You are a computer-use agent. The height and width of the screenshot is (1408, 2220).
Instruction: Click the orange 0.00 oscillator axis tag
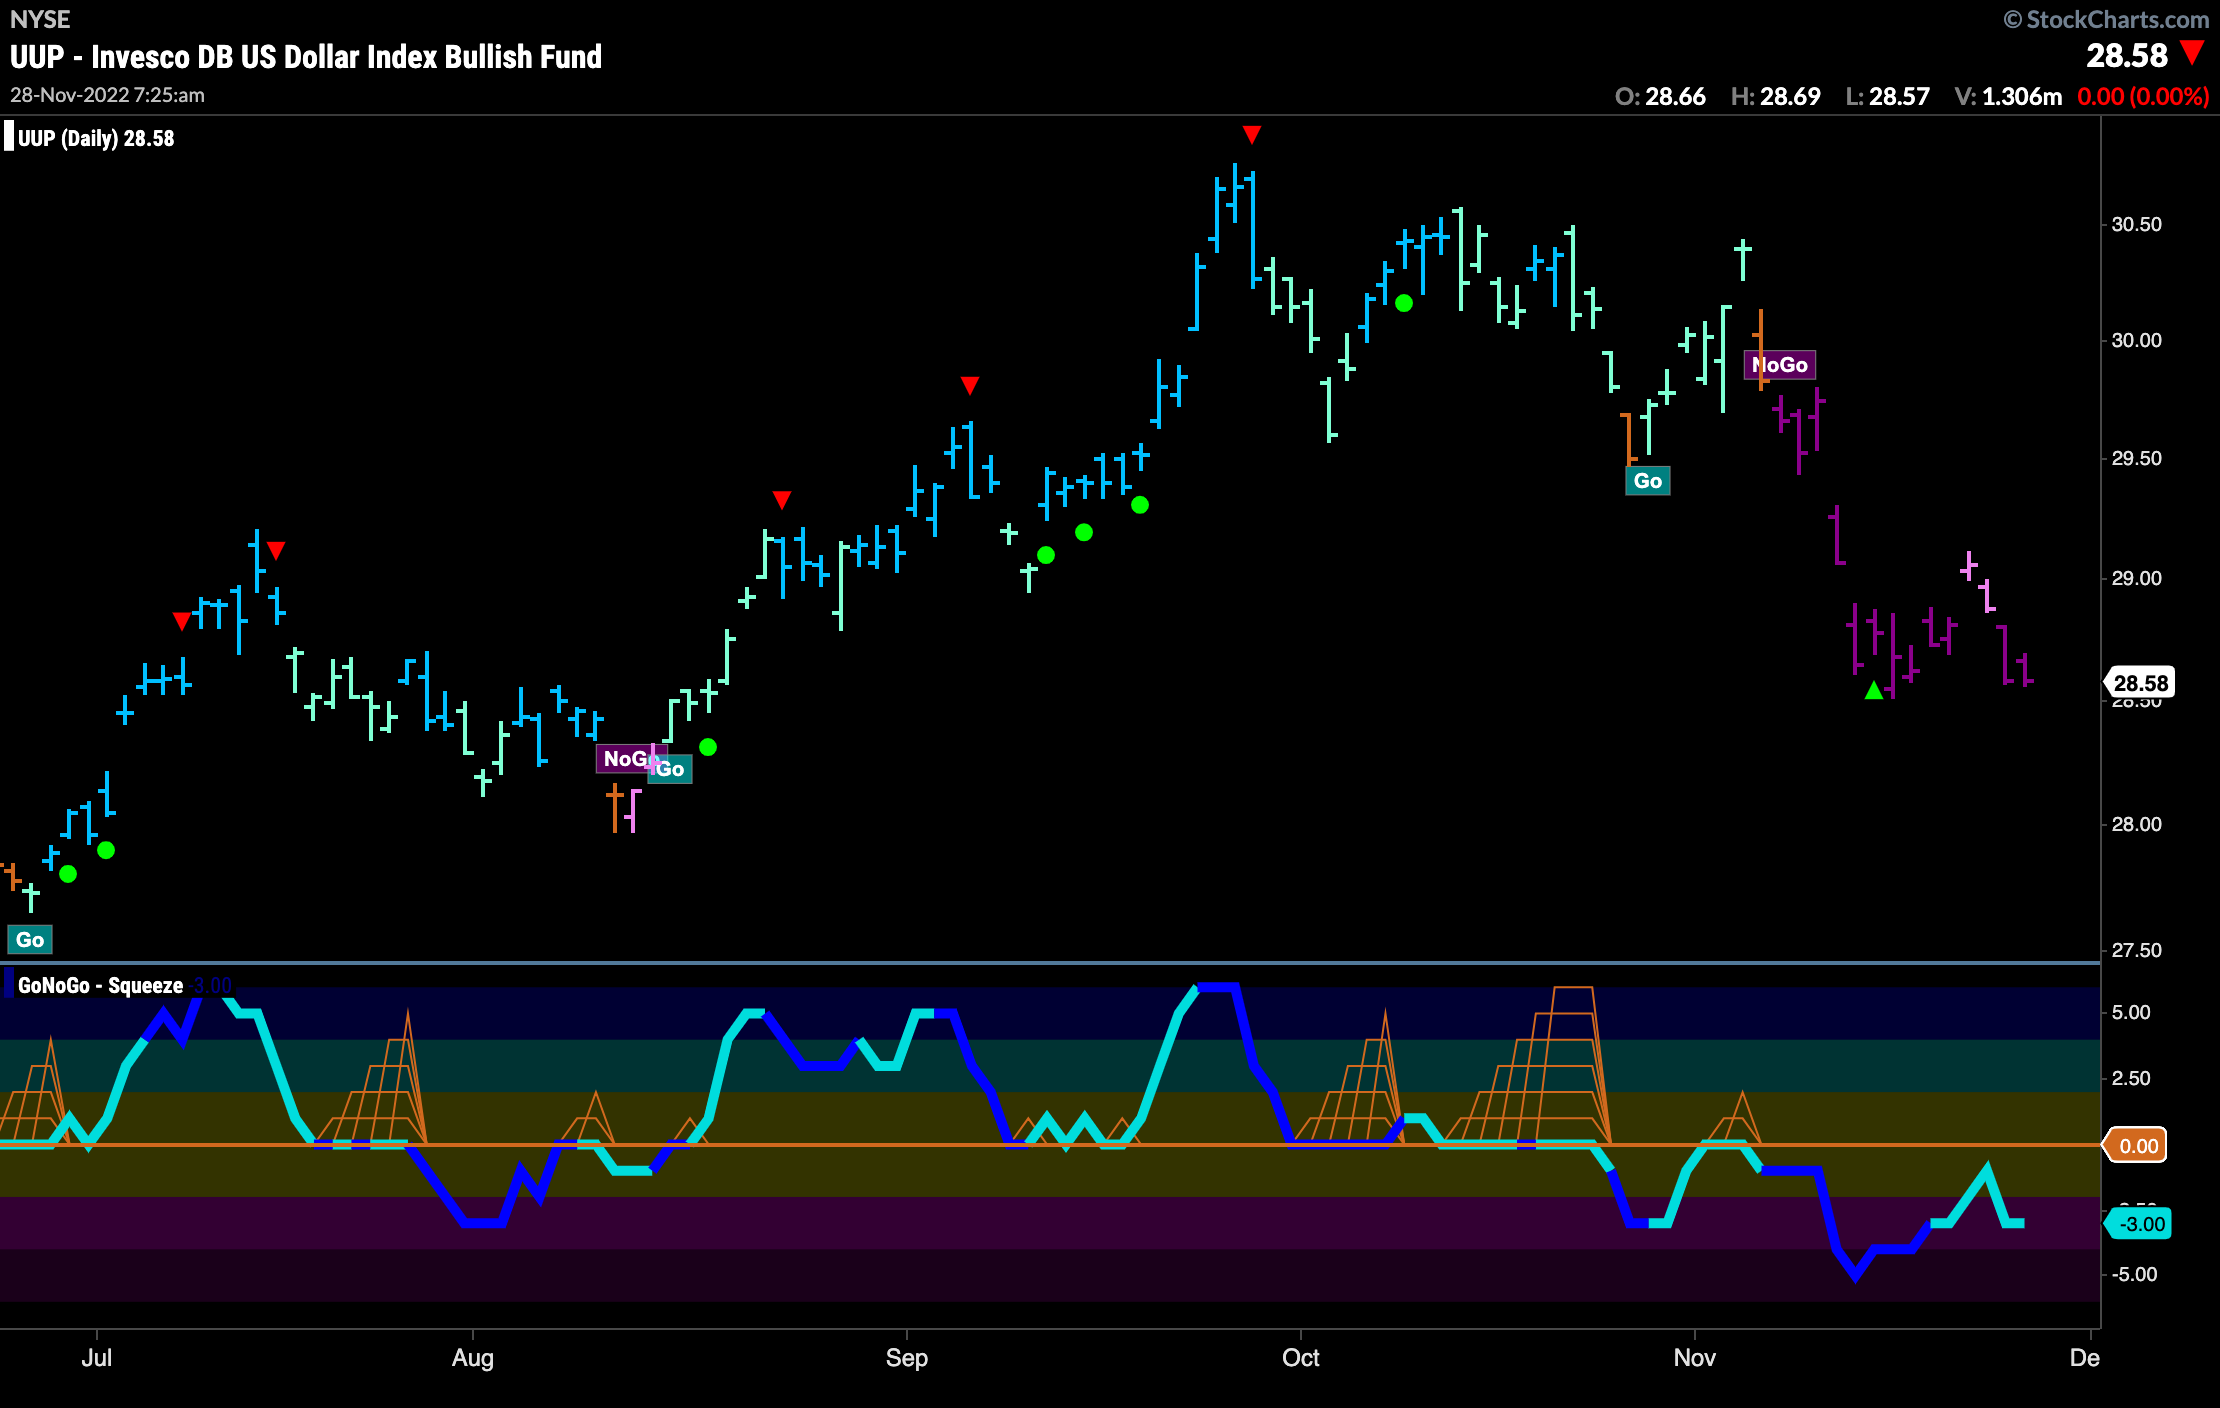tap(2138, 1146)
